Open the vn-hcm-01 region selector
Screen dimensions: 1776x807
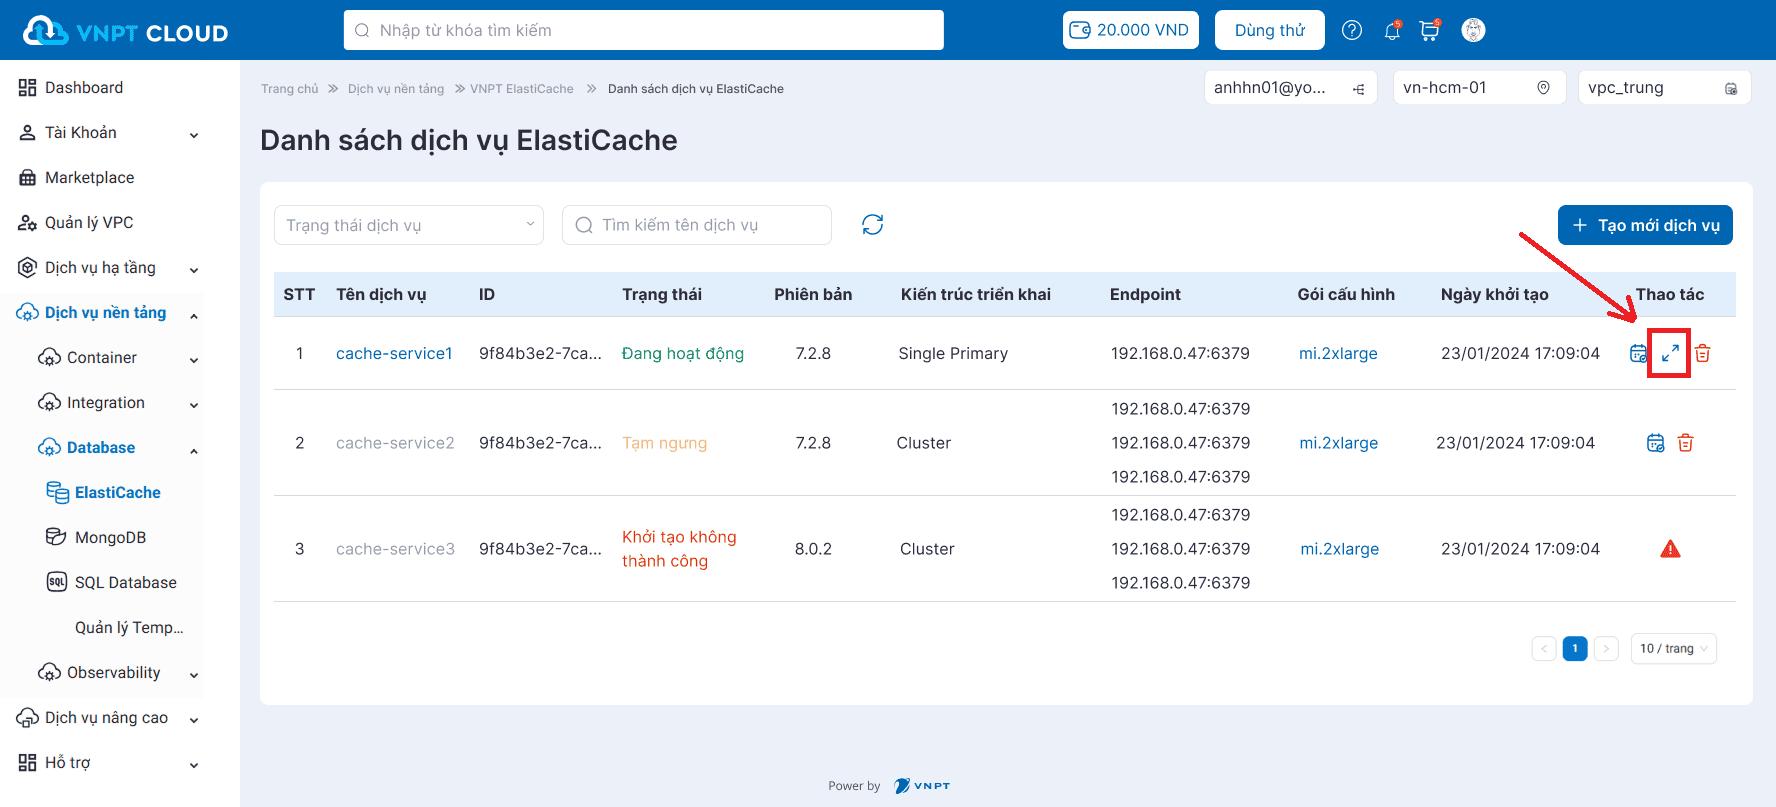1478,88
